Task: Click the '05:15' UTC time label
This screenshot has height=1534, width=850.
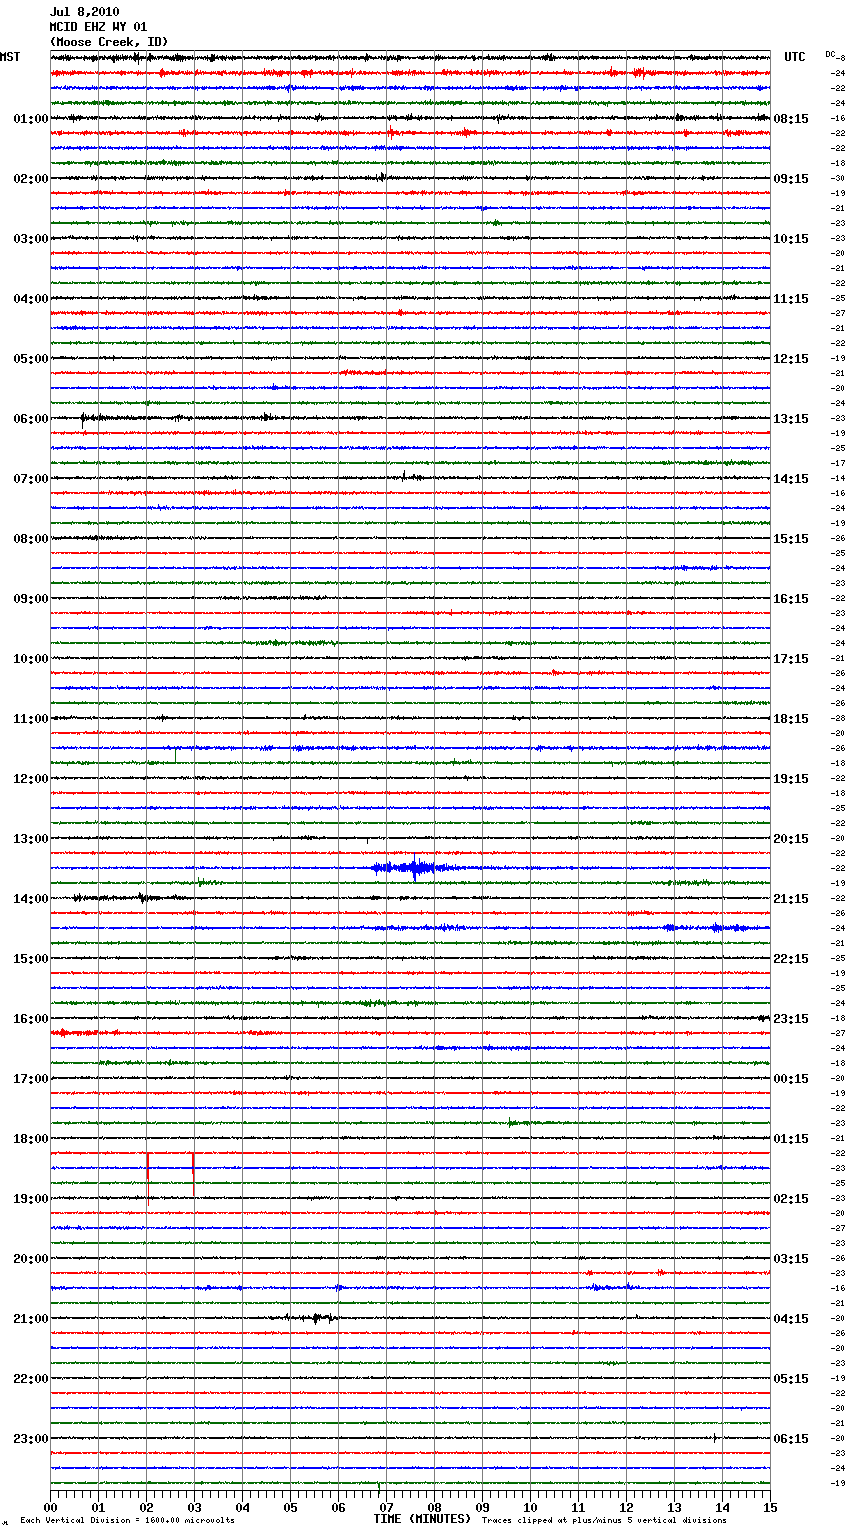Action: tap(791, 1379)
